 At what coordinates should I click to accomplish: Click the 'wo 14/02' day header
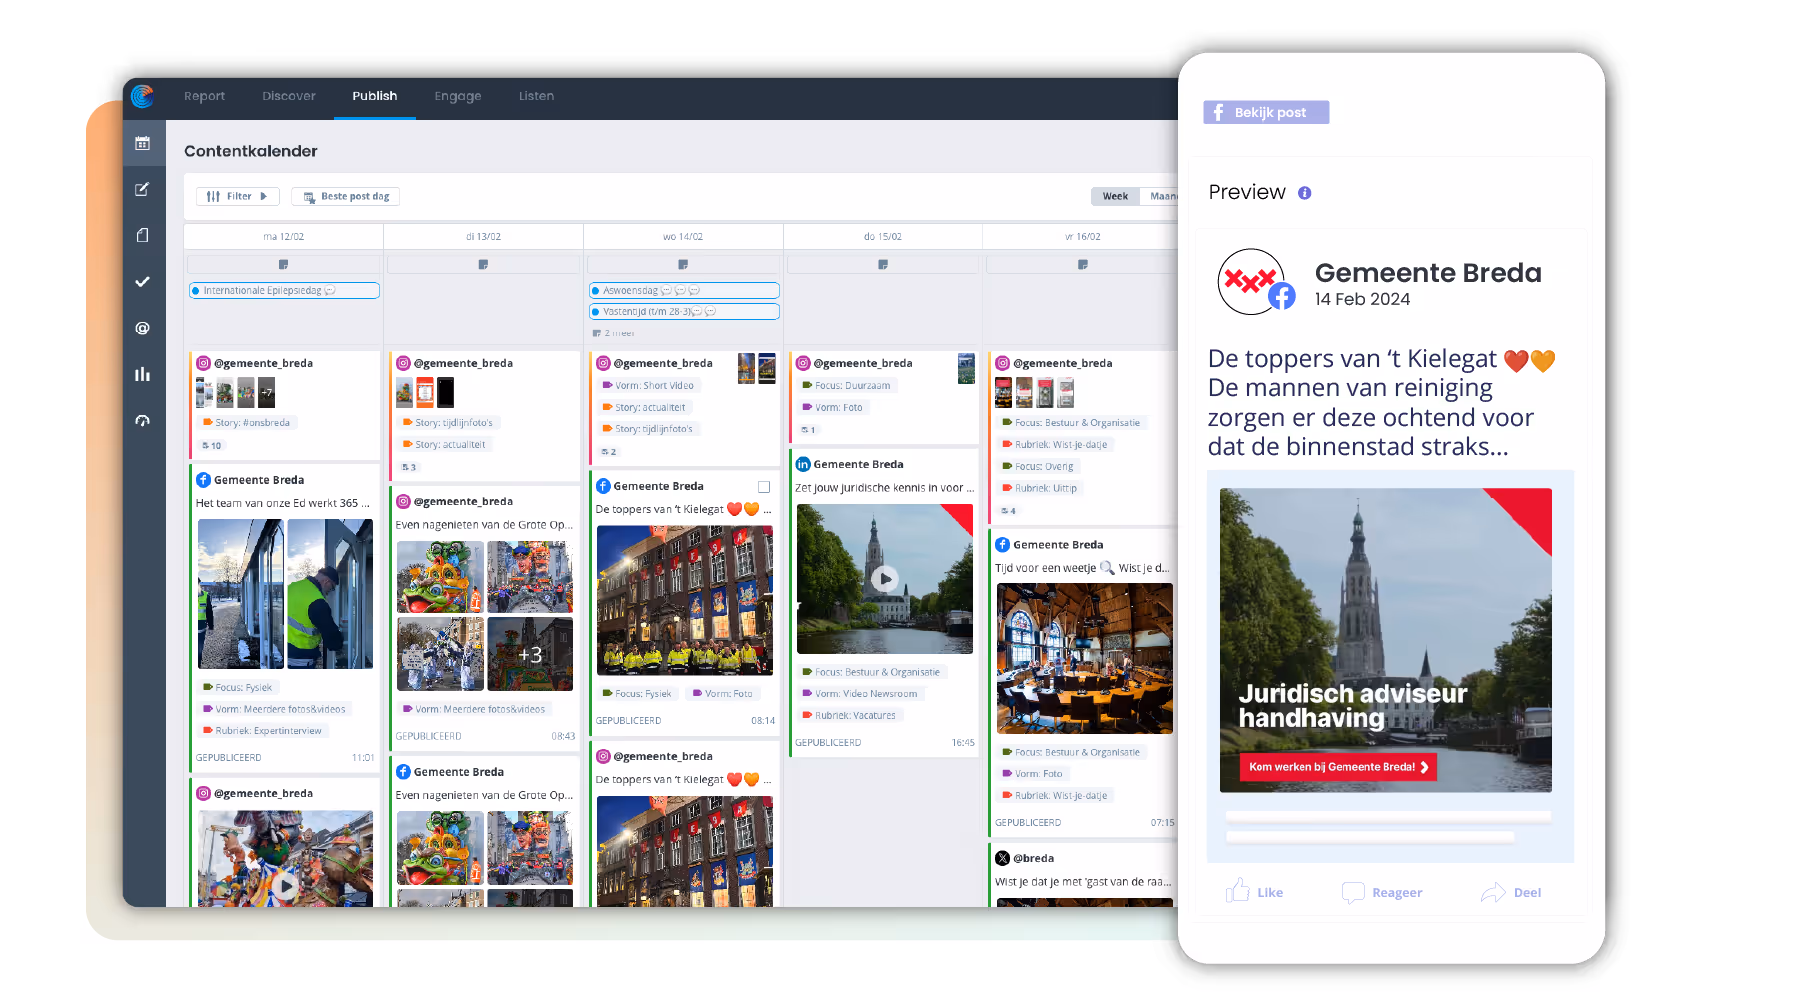(x=683, y=237)
